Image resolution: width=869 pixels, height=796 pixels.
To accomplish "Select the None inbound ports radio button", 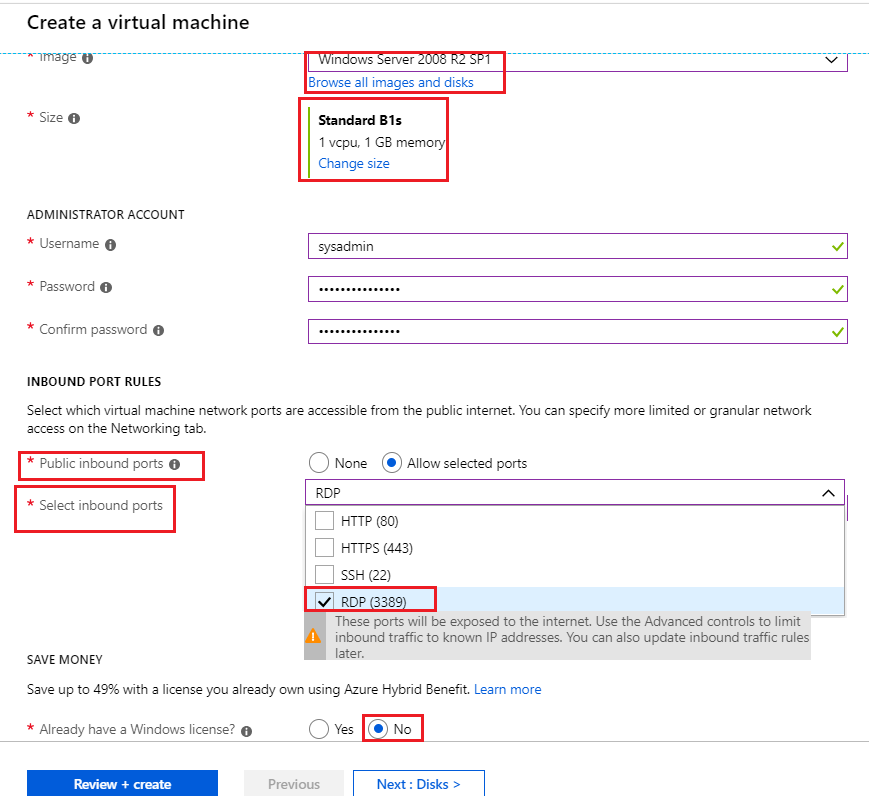I will [319, 463].
